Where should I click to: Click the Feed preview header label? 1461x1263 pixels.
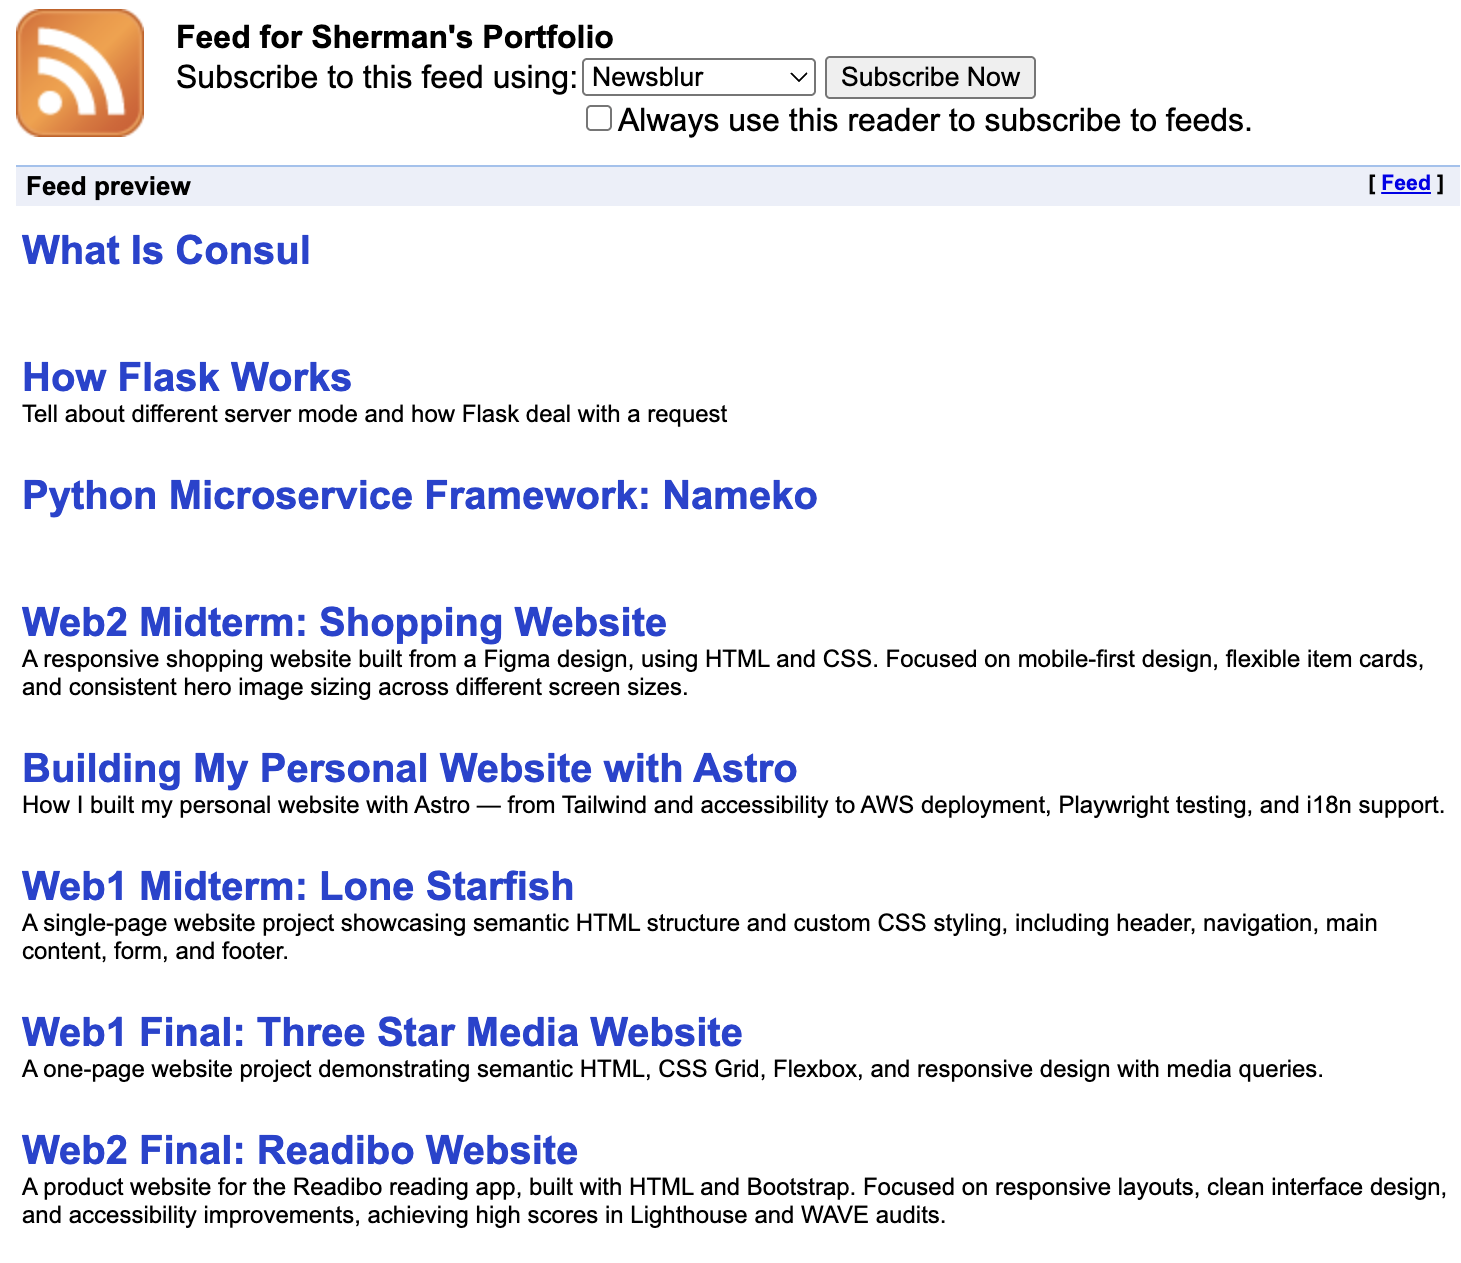tap(108, 187)
